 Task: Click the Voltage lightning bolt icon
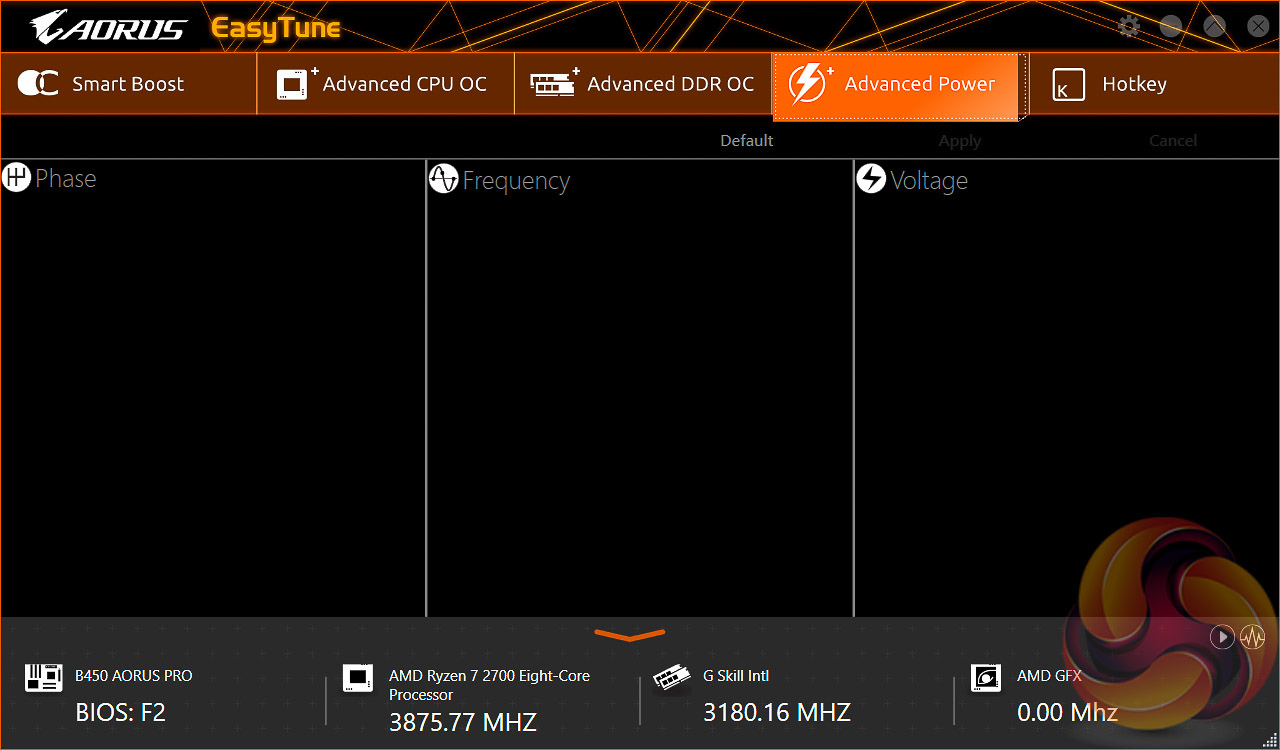click(871, 179)
